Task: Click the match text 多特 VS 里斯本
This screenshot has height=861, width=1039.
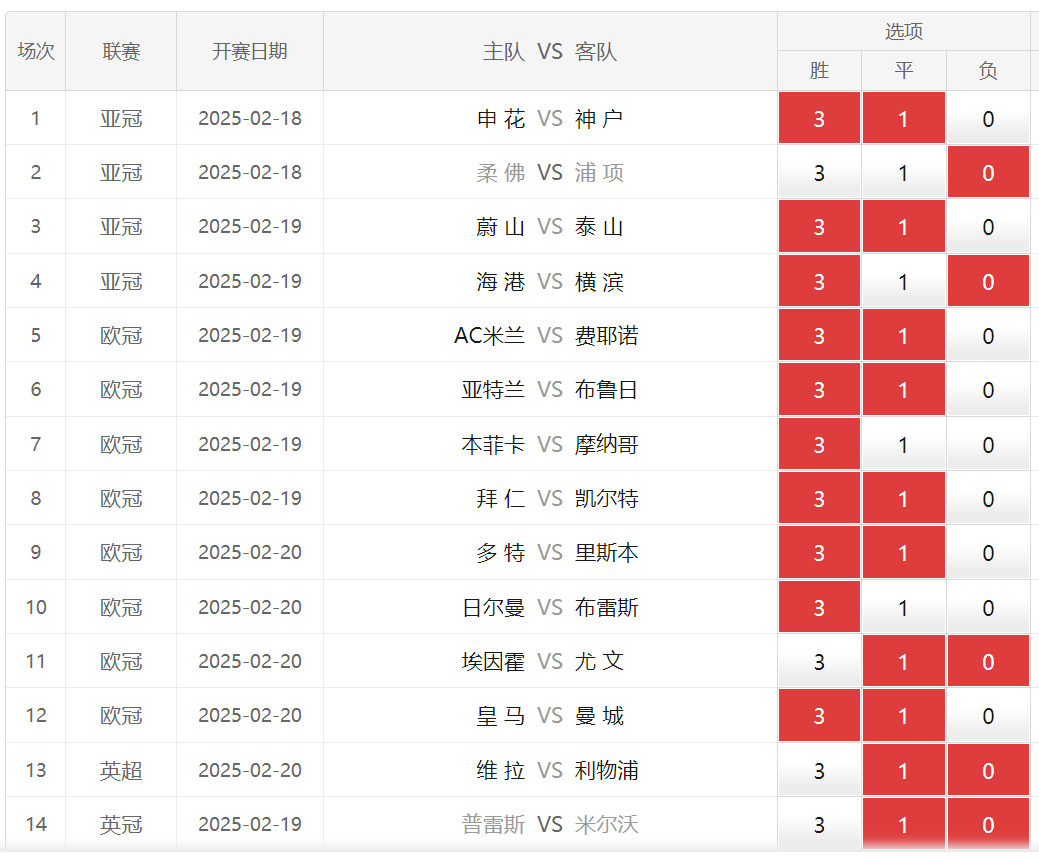Action: [557, 553]
